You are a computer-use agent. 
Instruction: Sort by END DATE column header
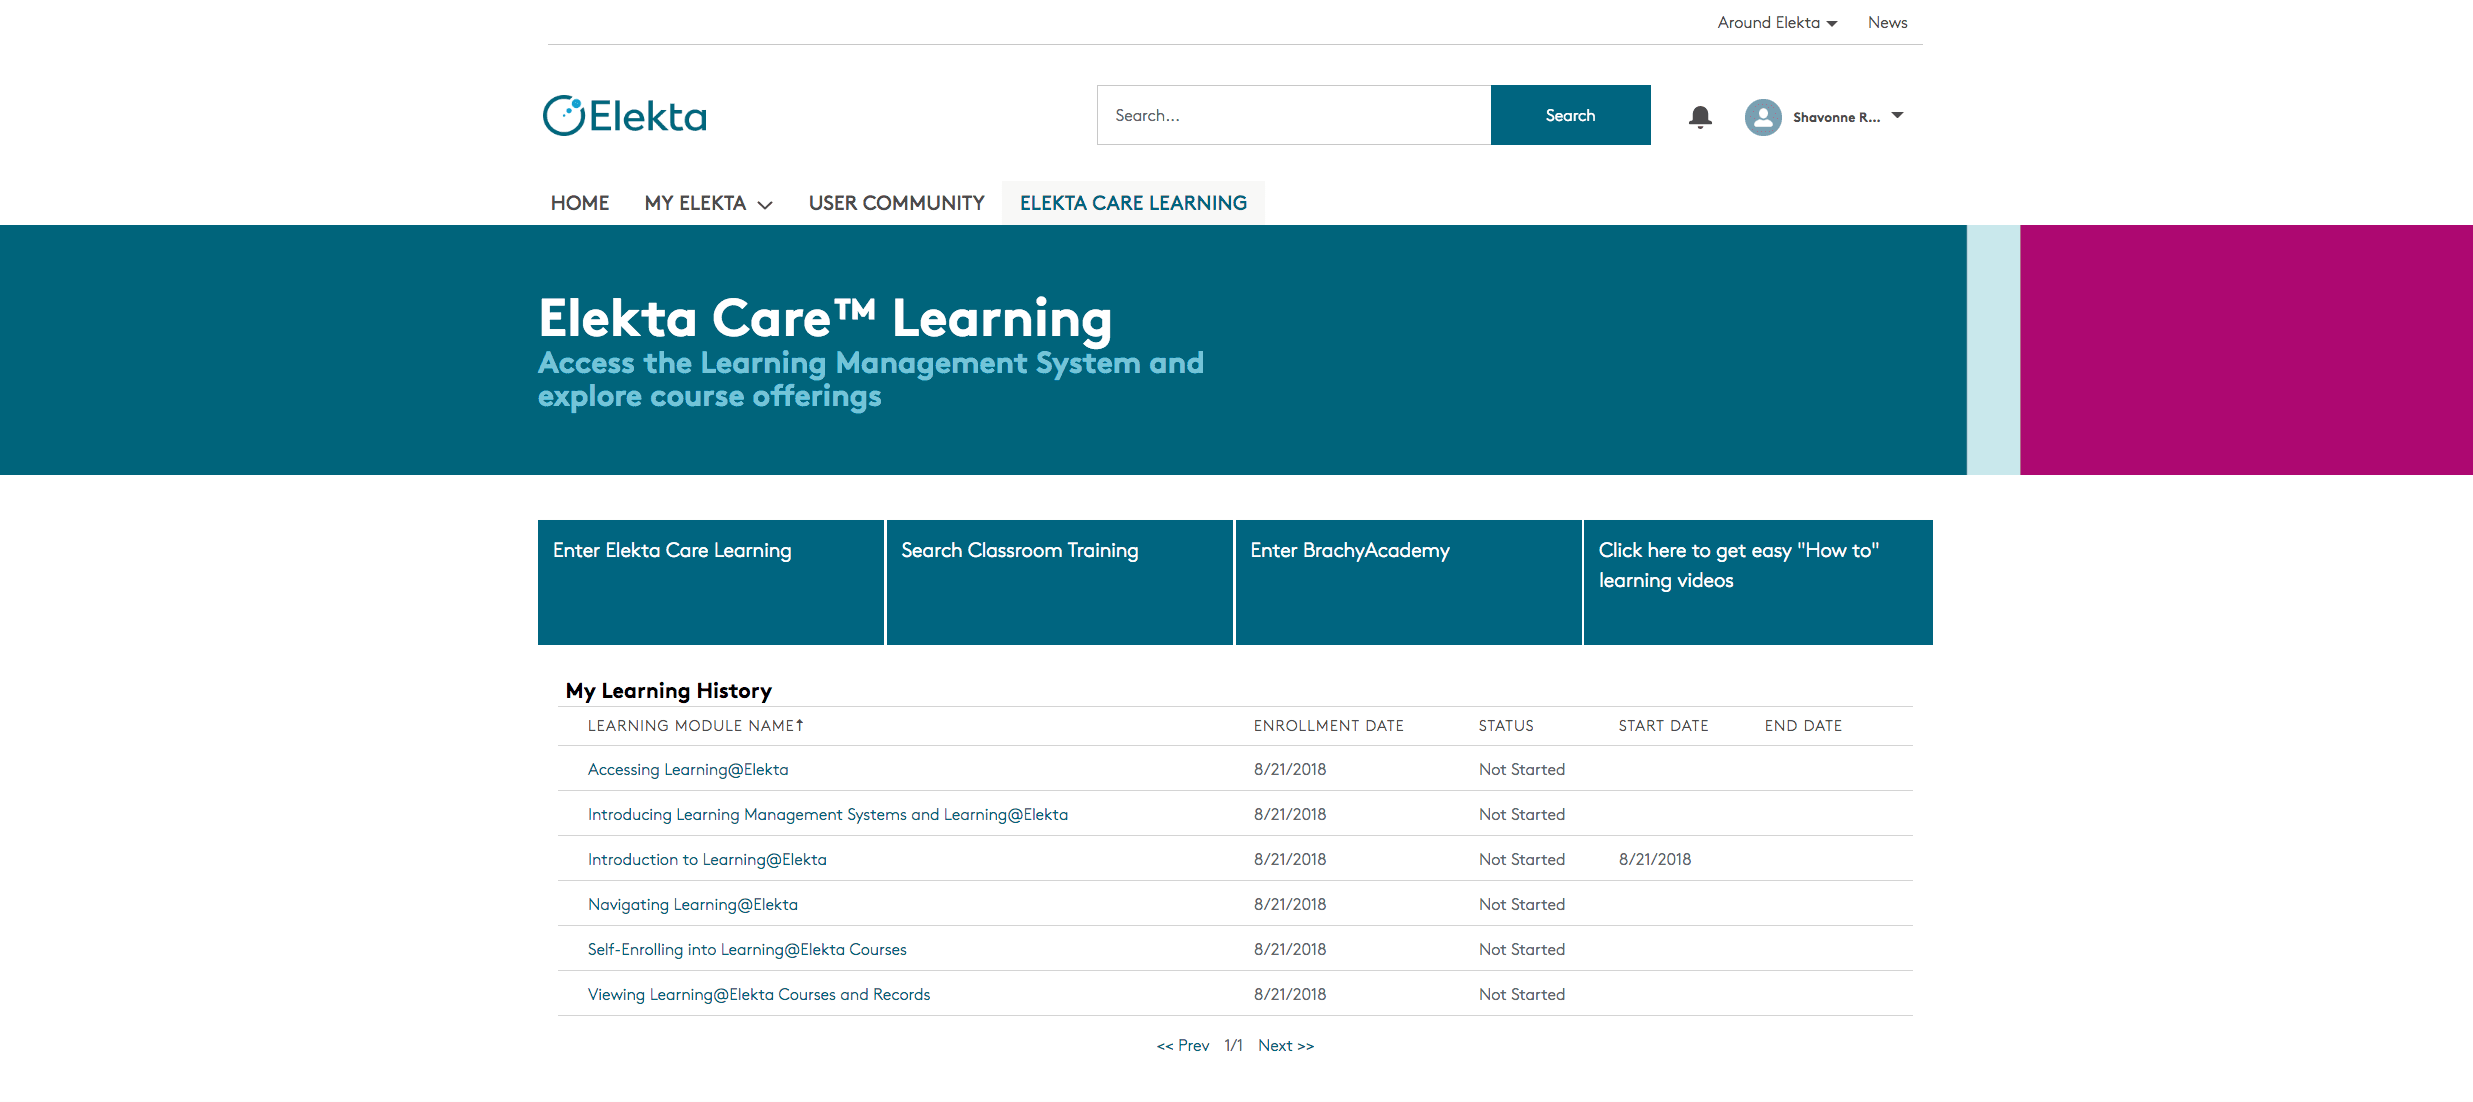point(1803,726)
